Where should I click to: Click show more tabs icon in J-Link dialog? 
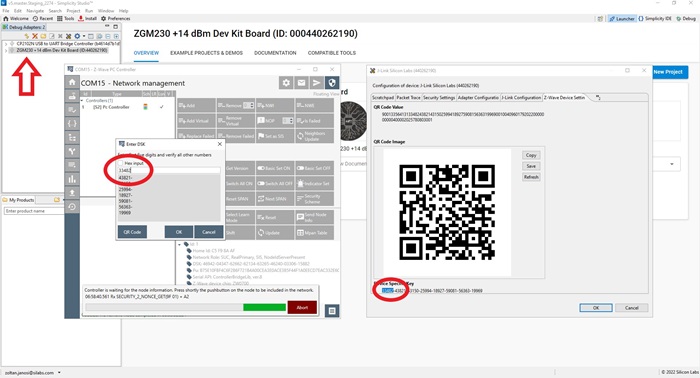(x=598, y=97)
